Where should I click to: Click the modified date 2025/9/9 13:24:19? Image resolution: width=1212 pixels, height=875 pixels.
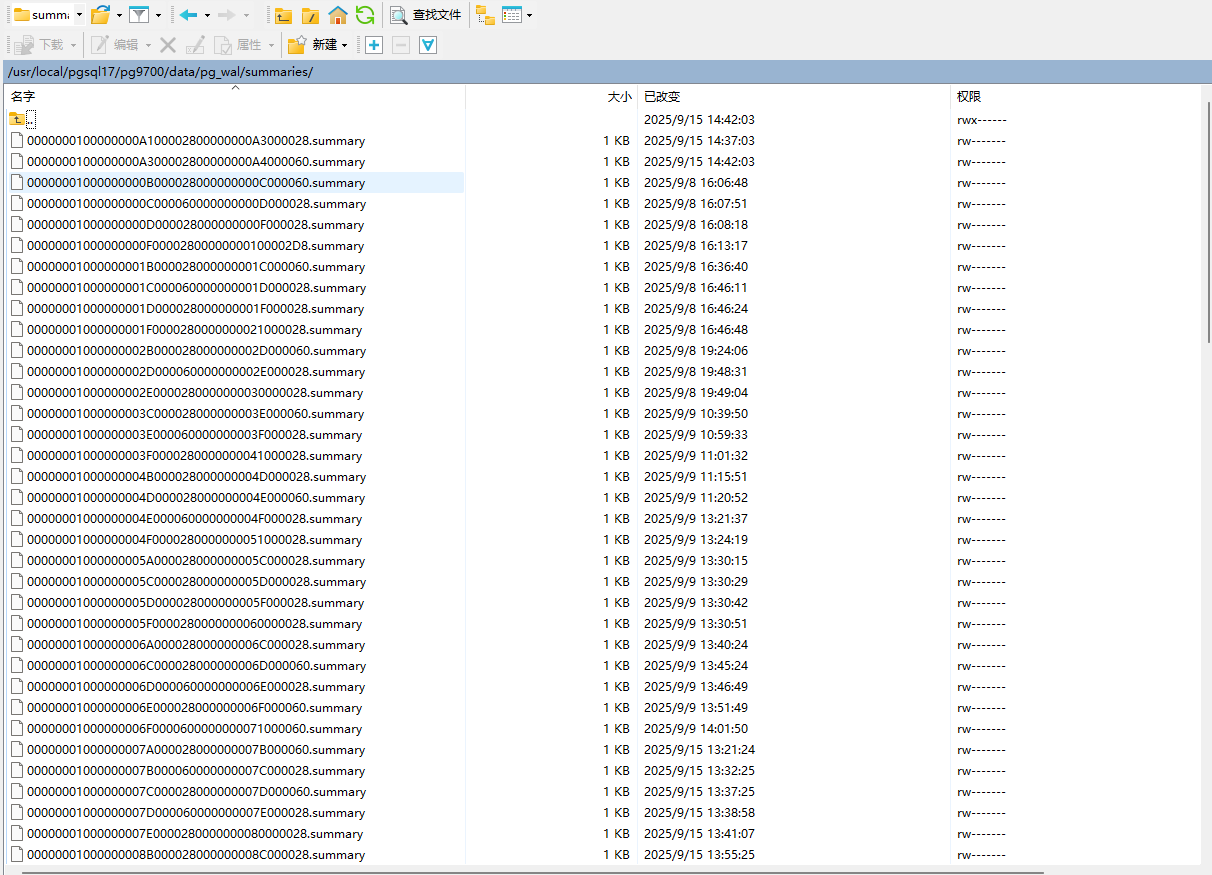point(696,540)
